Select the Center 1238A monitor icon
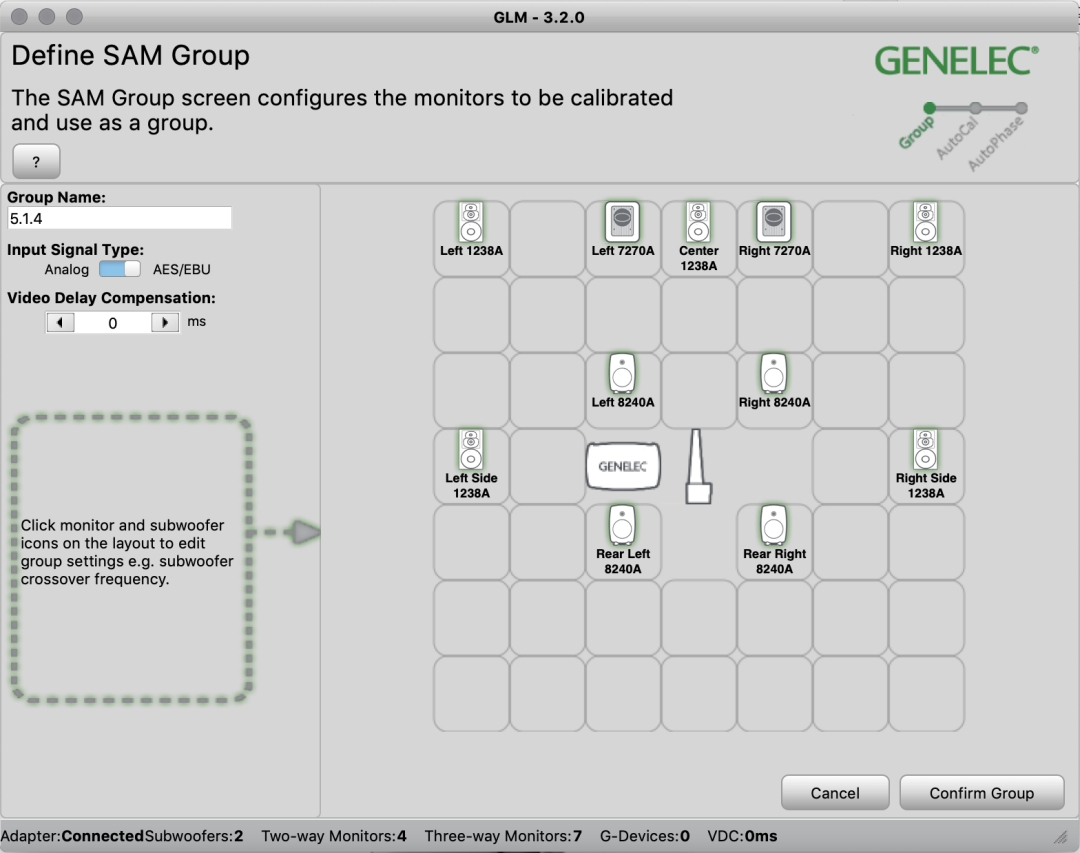 pyautogui.click(x=698, y=222)
